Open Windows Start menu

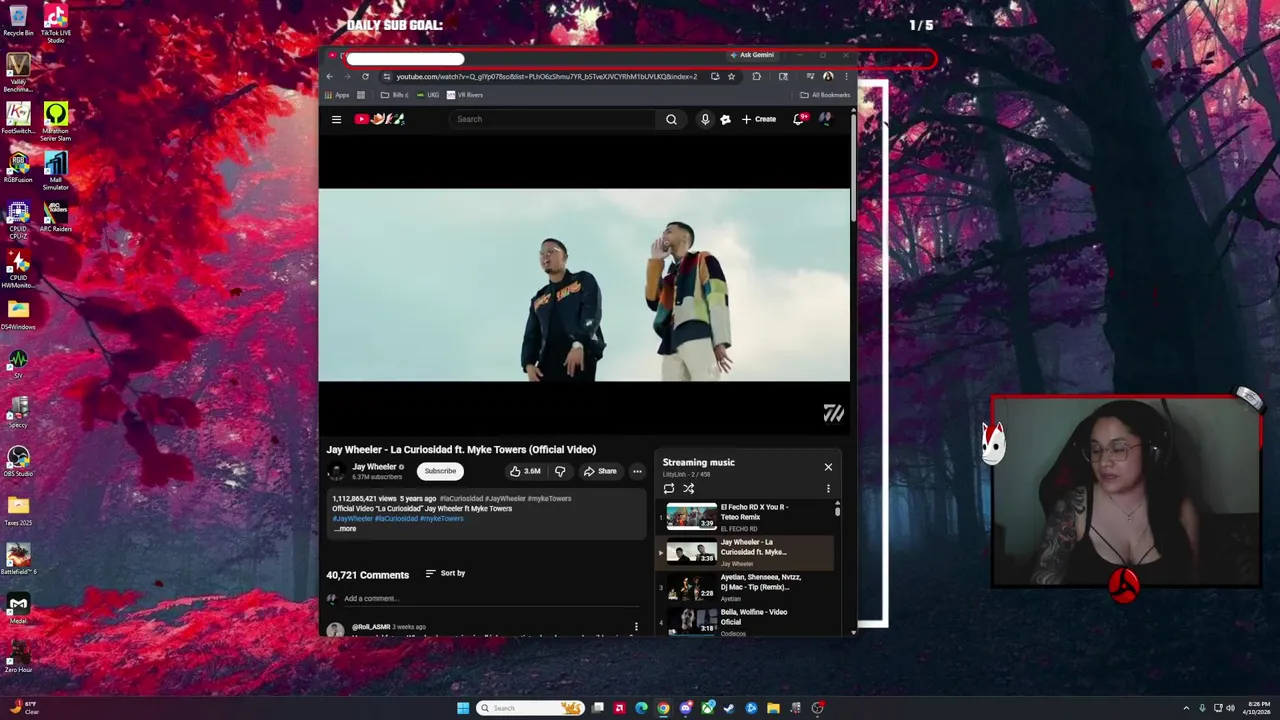click(463, 708)
